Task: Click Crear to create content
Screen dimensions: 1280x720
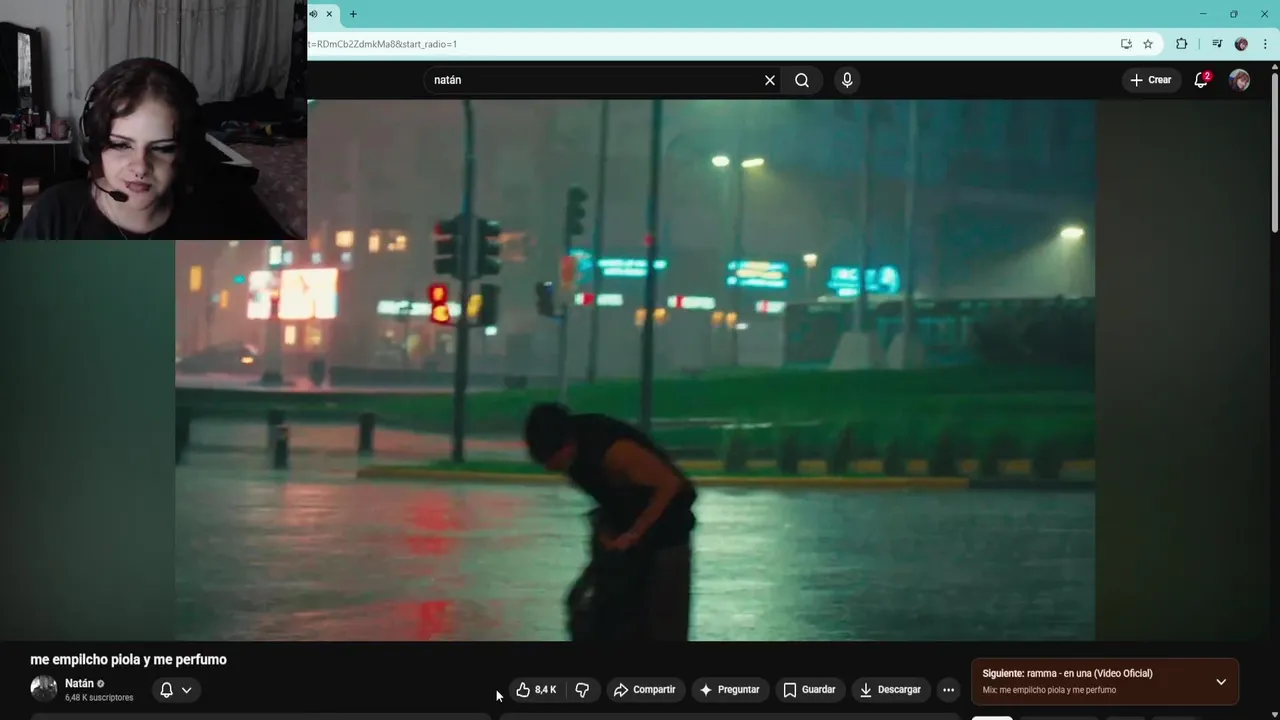Action: coord(1150,80)
